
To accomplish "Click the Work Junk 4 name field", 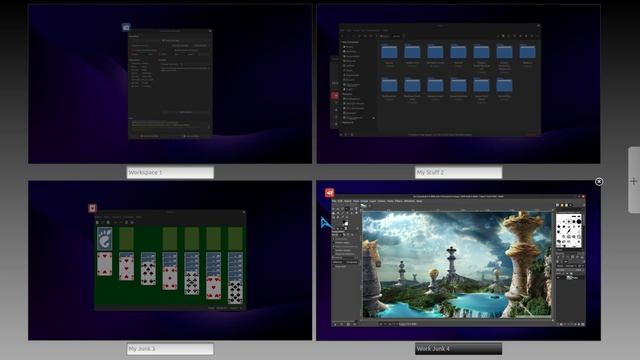I will click(458, 349).
